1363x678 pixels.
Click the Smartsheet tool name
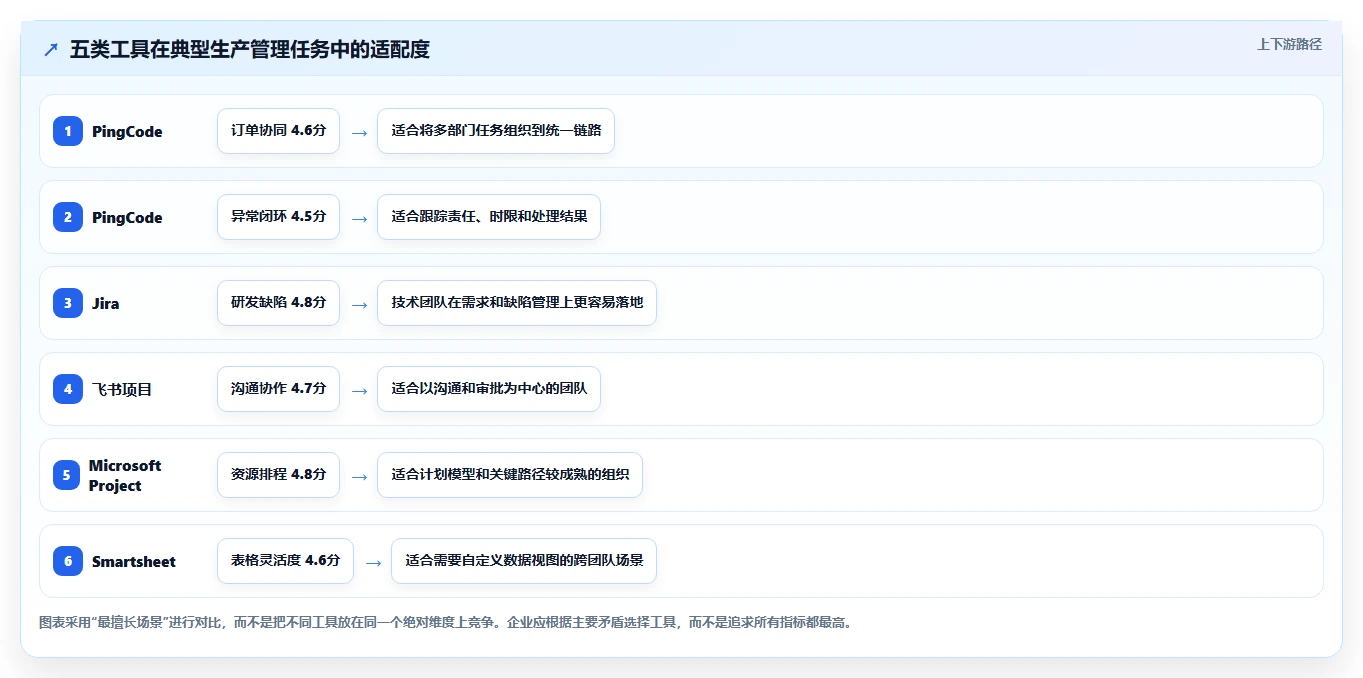point(134,561)
